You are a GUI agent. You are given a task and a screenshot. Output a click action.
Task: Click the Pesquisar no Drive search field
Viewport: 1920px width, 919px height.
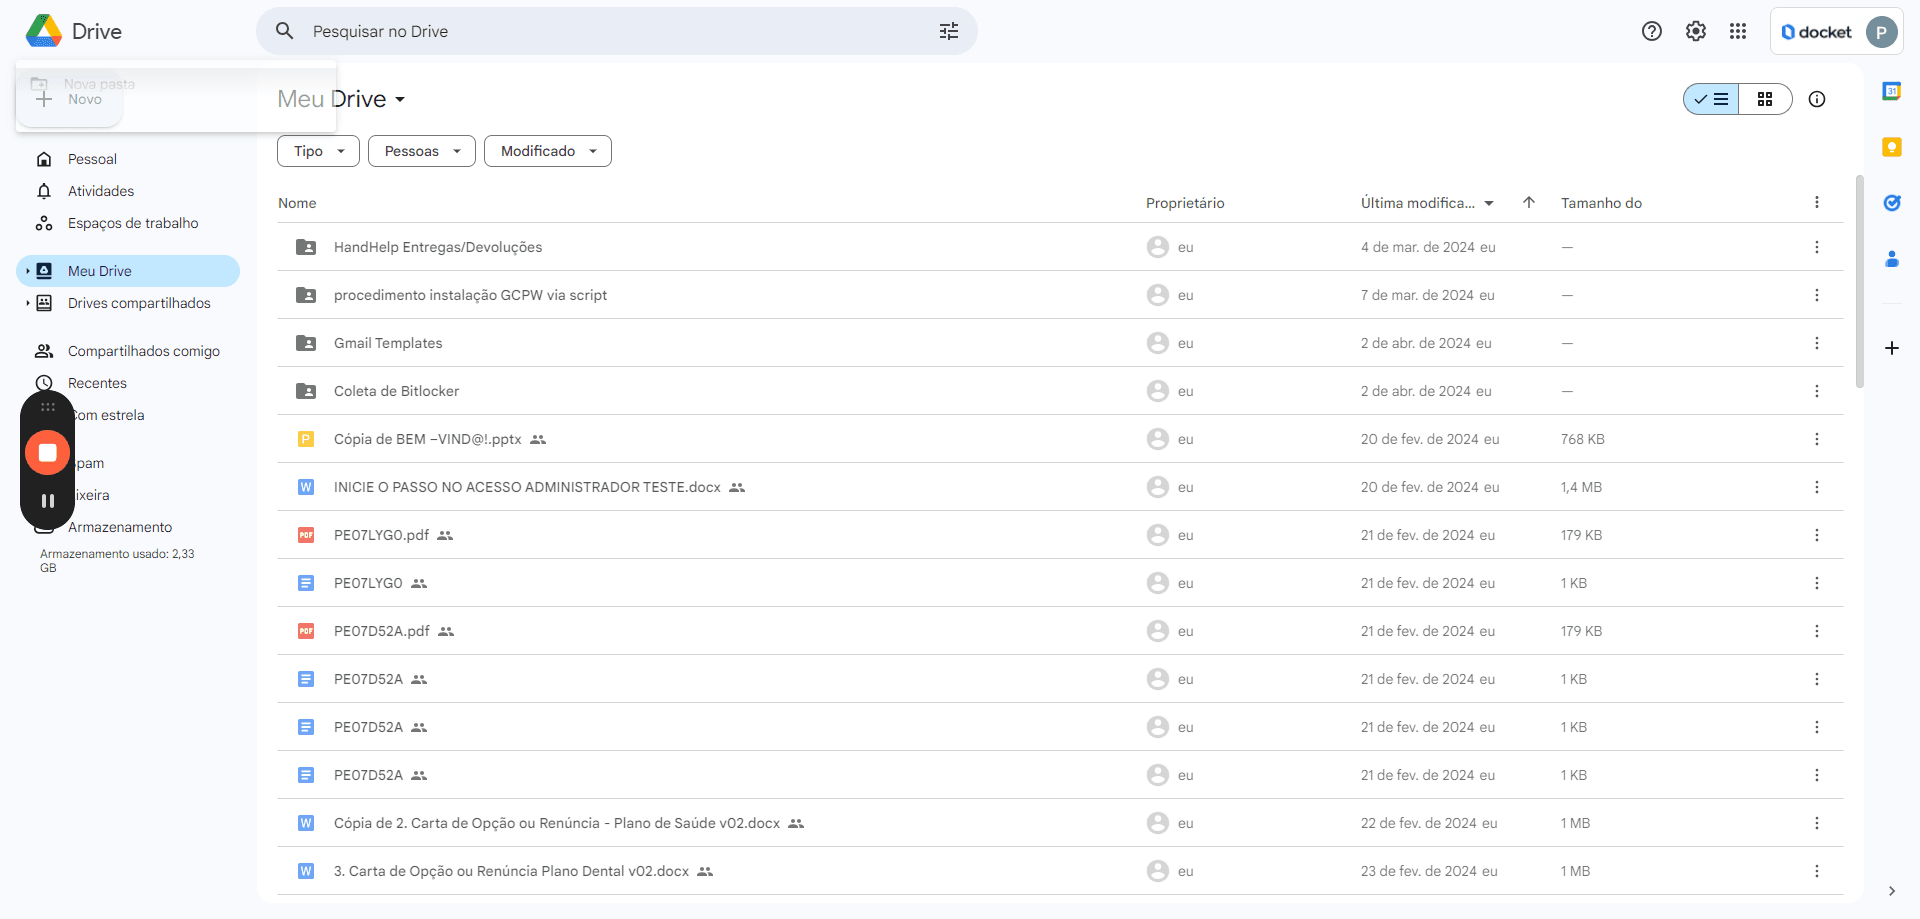click(616, 31)
